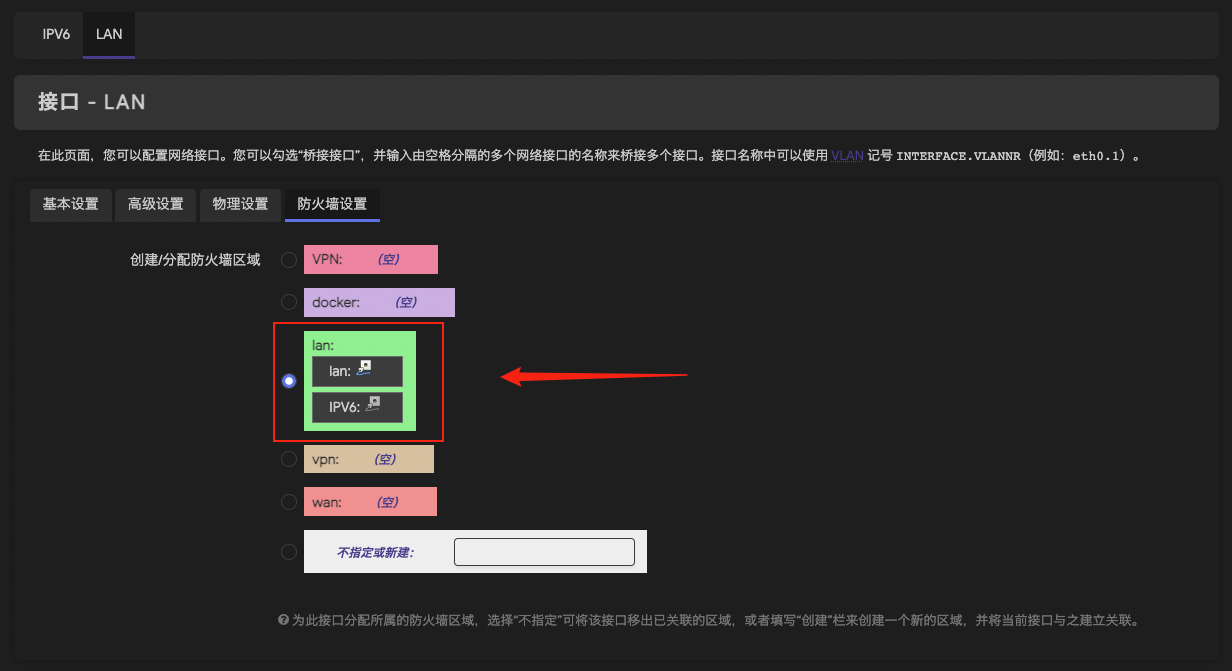Open the 基本设置 tab

pyautogui.click(x=70, y=204)
